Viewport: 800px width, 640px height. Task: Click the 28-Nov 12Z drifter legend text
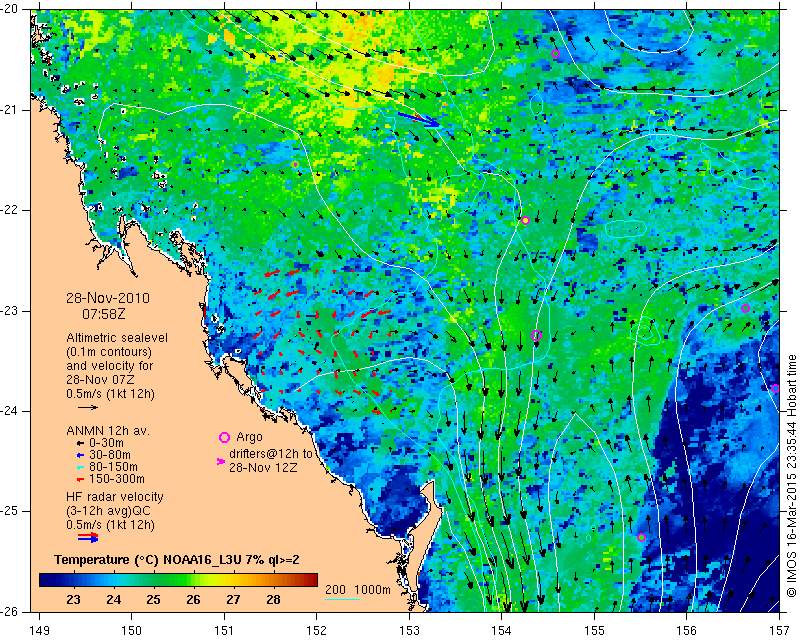[x=263, y=467]
